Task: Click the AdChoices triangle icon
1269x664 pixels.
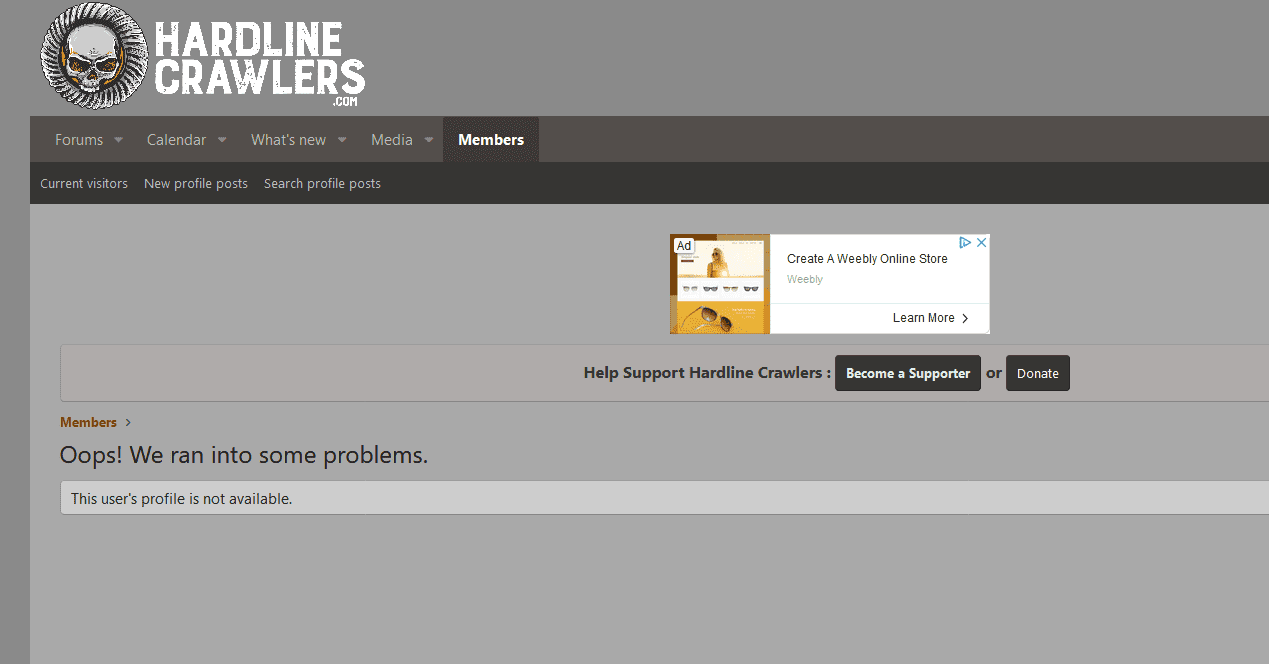Action: click(x=965, y=243)
